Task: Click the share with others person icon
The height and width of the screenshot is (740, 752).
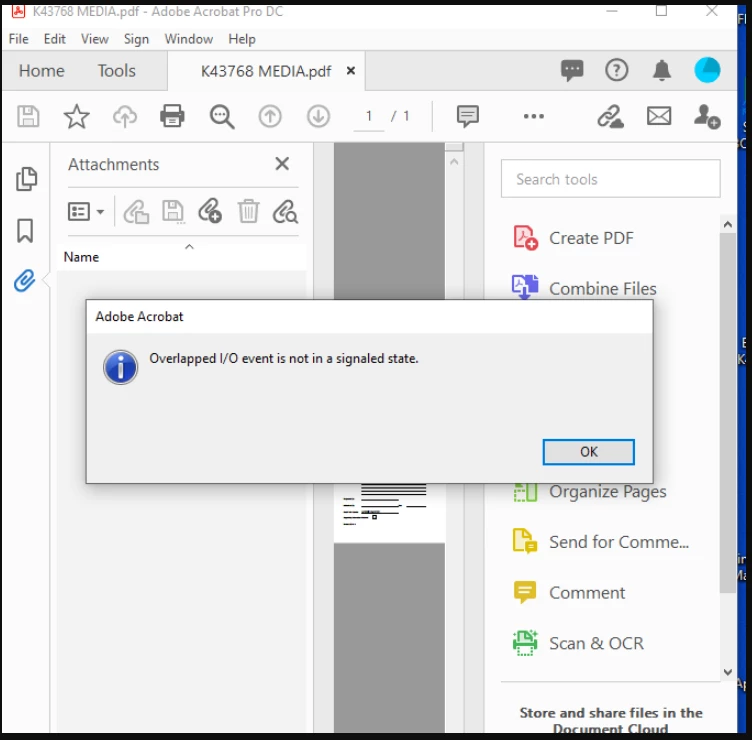Action: pyautogui.click(x=707, y=117)
